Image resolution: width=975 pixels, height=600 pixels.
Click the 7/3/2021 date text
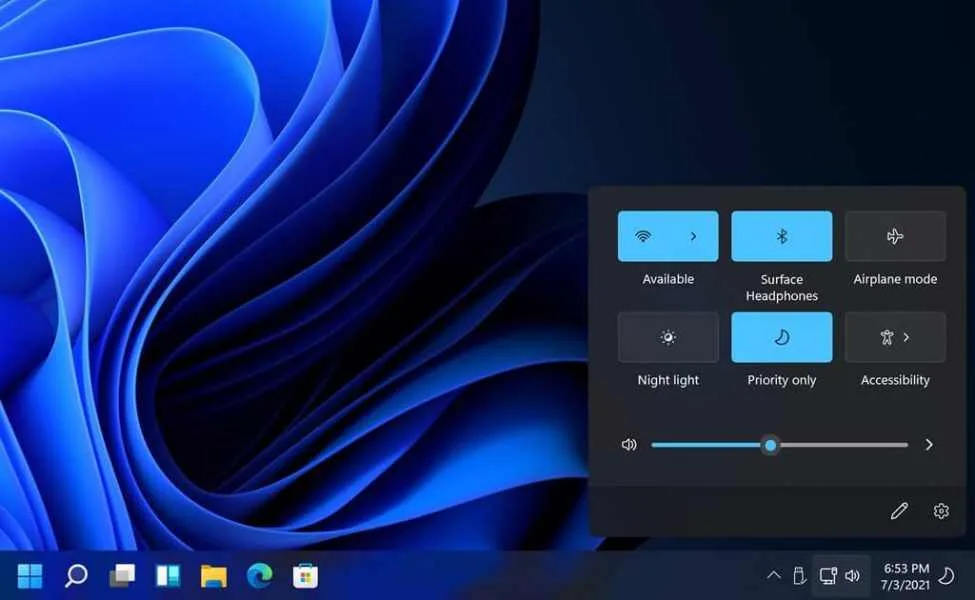(905, 585)
